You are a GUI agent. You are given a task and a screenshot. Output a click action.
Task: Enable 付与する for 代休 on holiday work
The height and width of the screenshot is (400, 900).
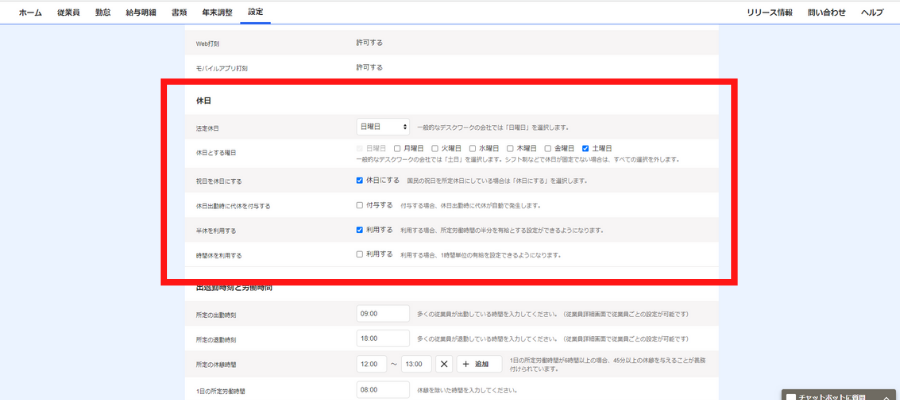click(x=360, y=205)
